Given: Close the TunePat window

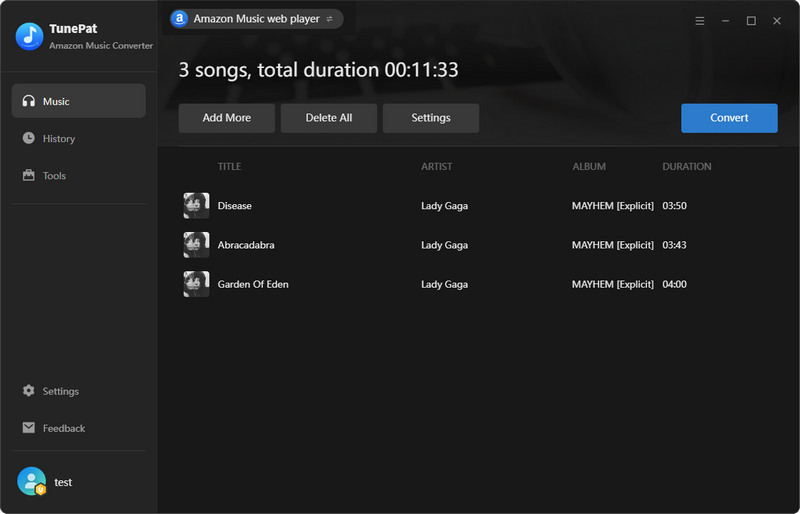Looking at the screenshot, I should pos(777,21).
